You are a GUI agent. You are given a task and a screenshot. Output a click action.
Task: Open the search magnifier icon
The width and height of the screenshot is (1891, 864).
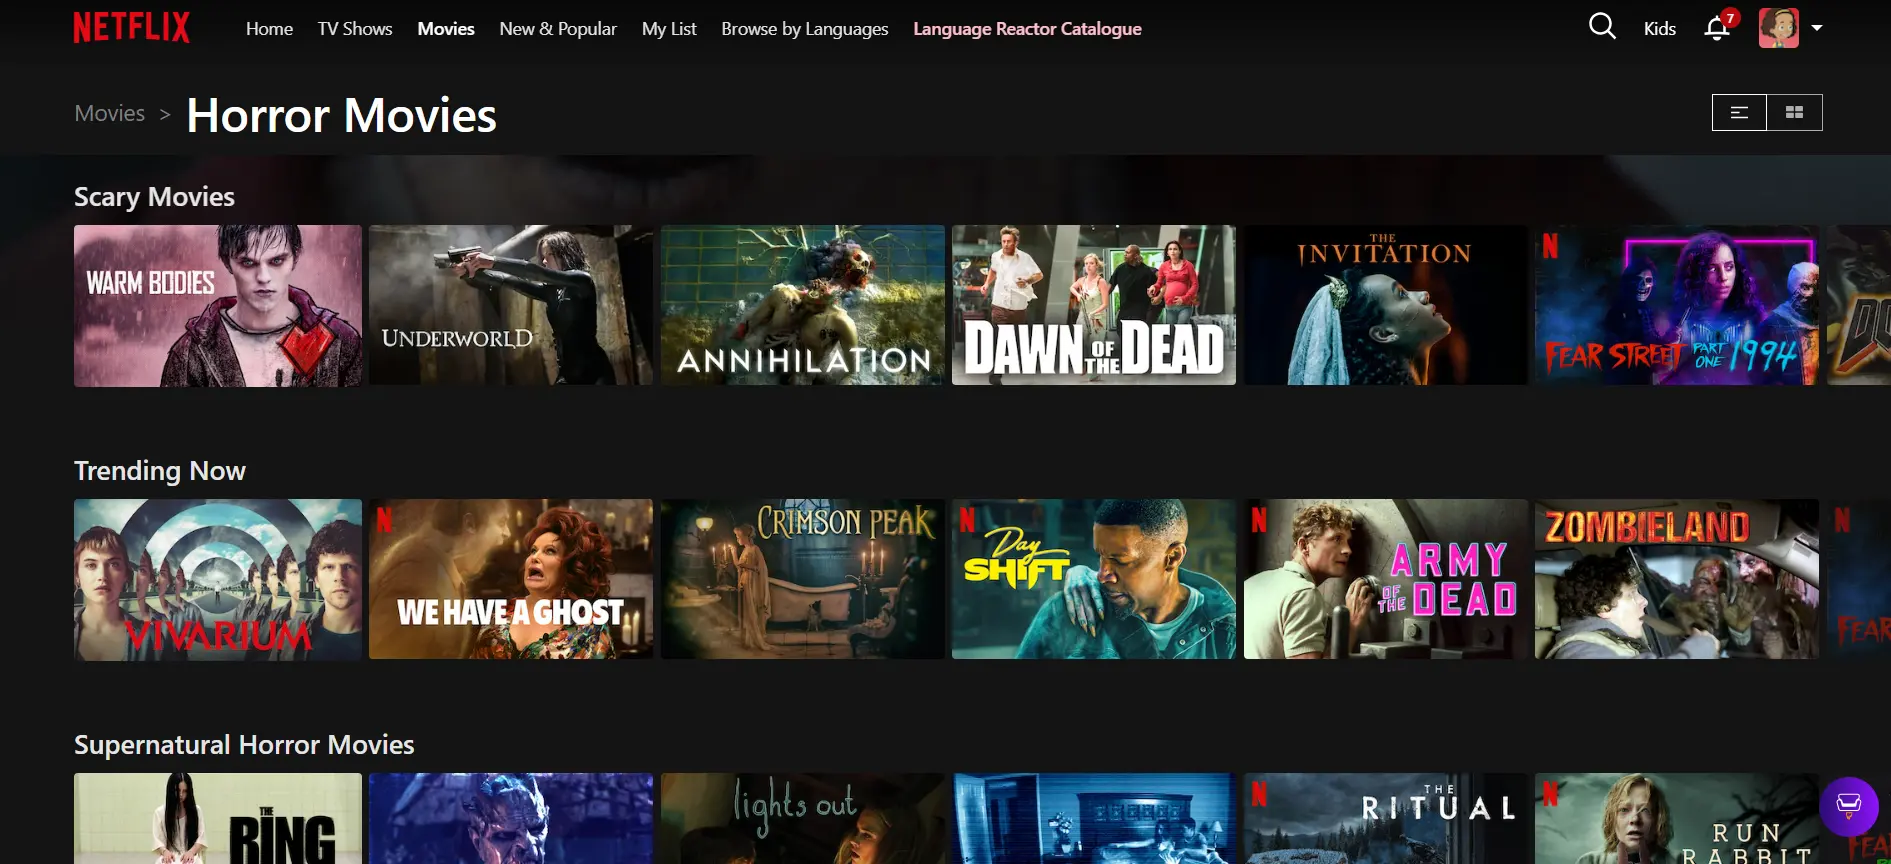point(1602,27)
